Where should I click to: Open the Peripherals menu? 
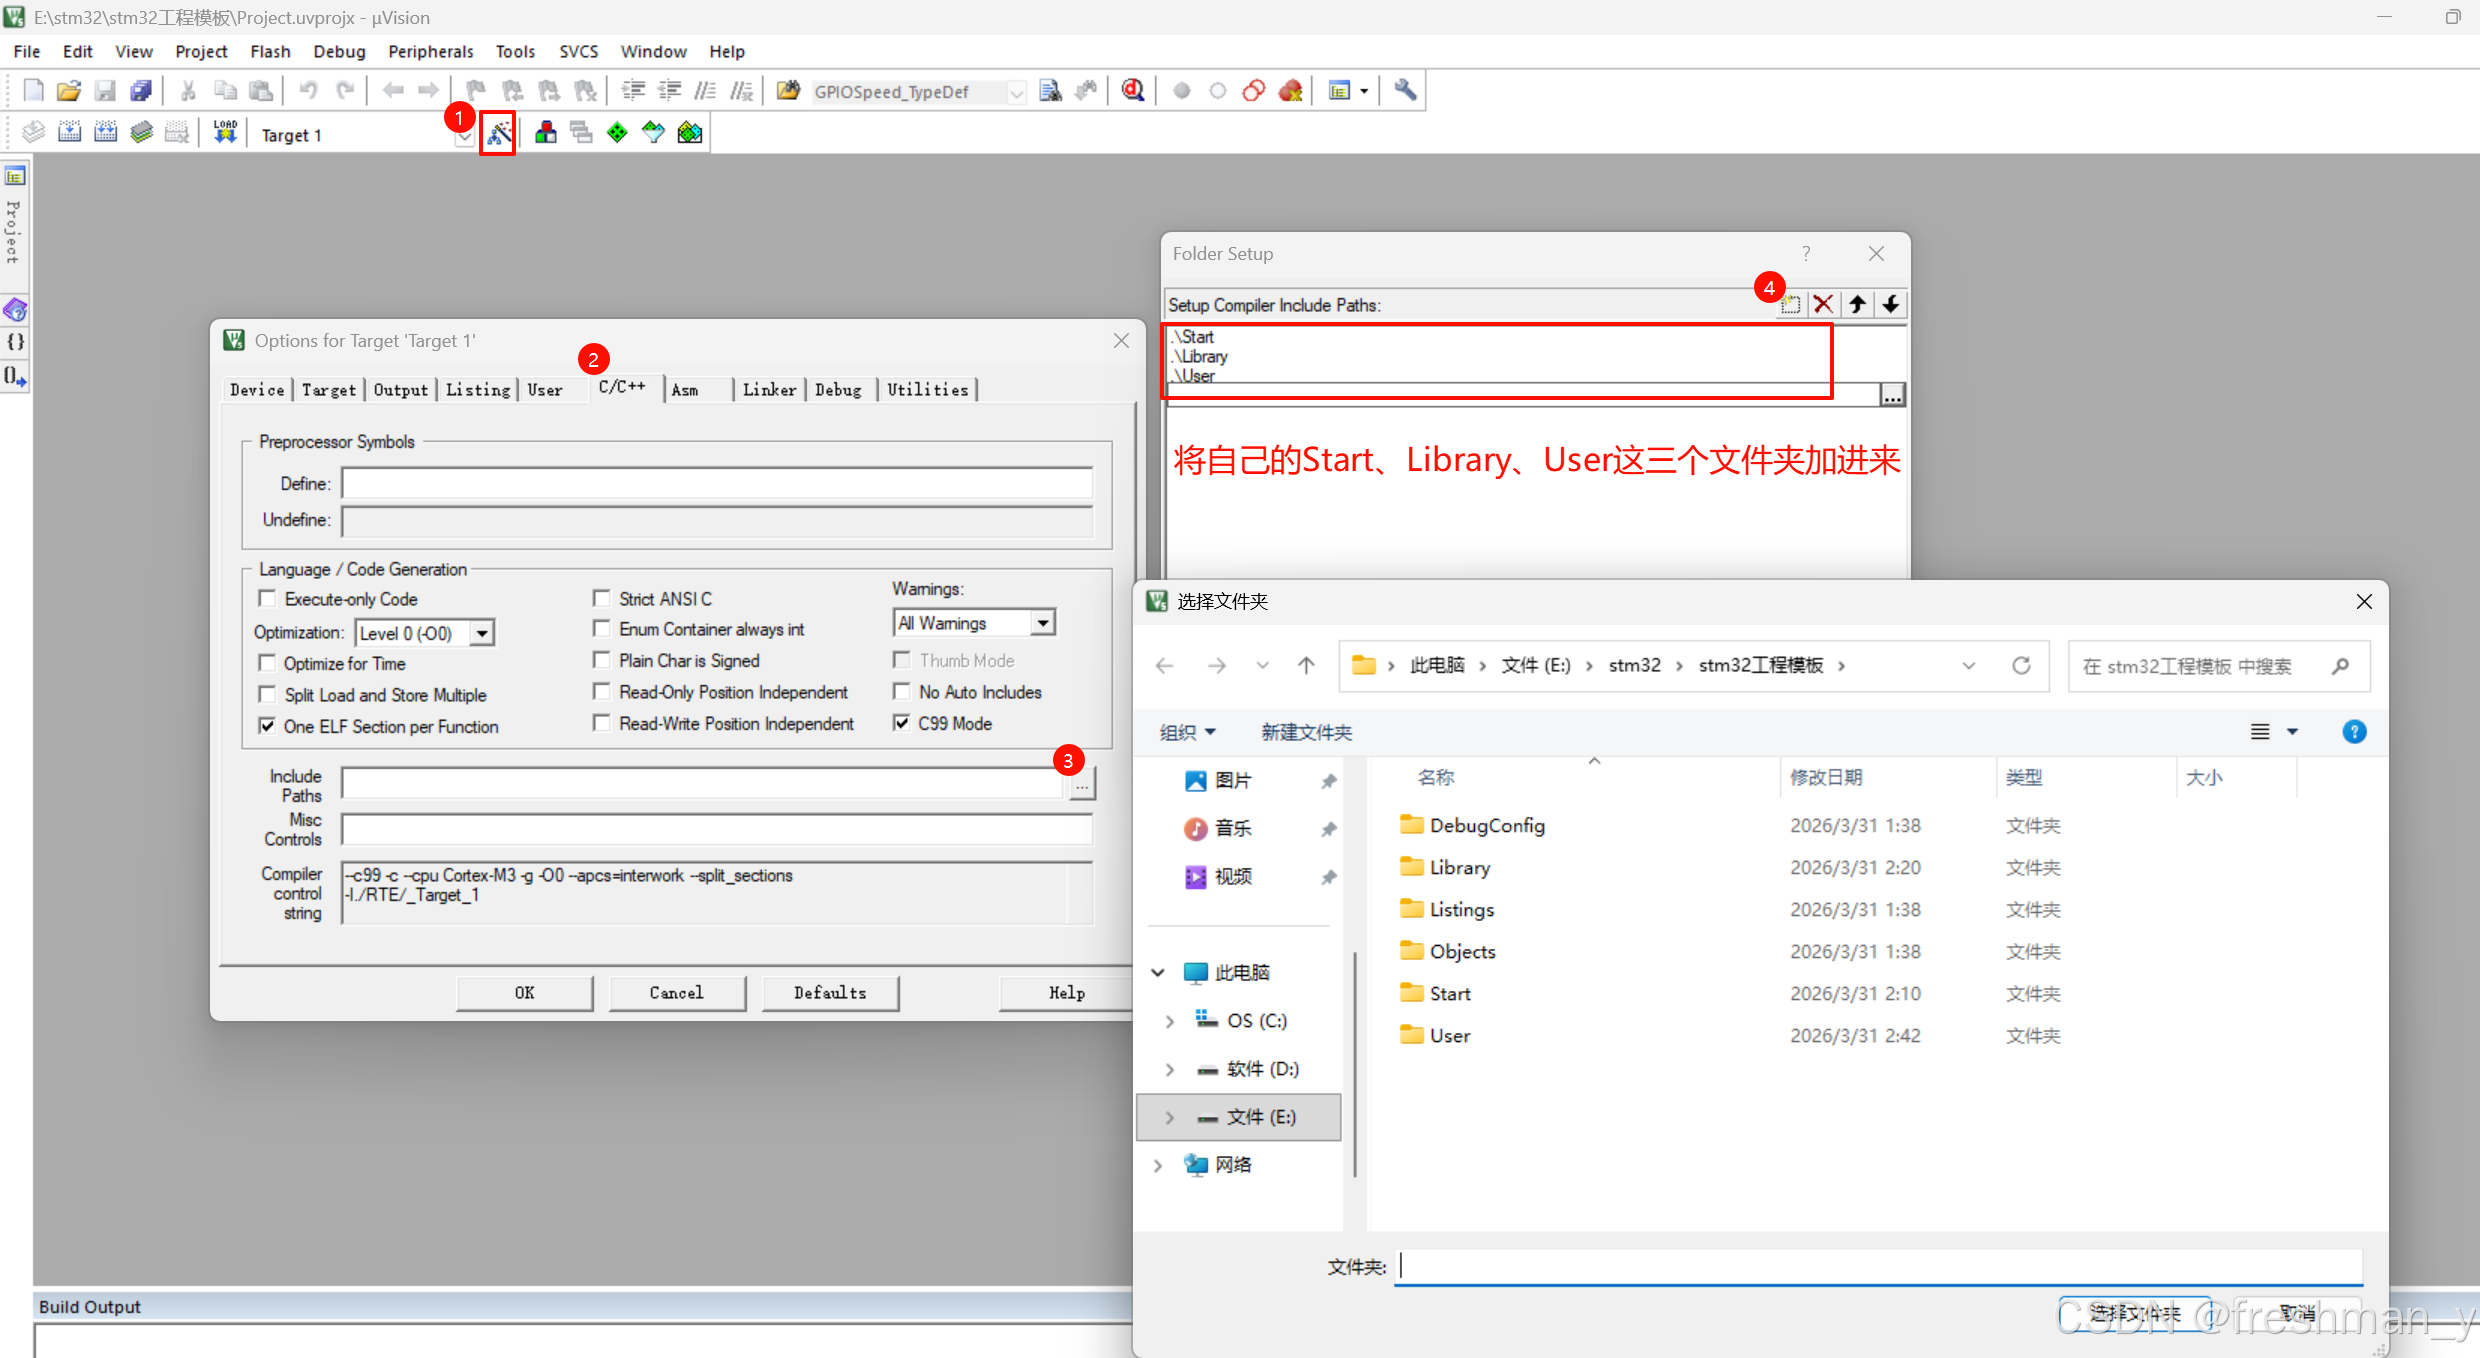430,51
